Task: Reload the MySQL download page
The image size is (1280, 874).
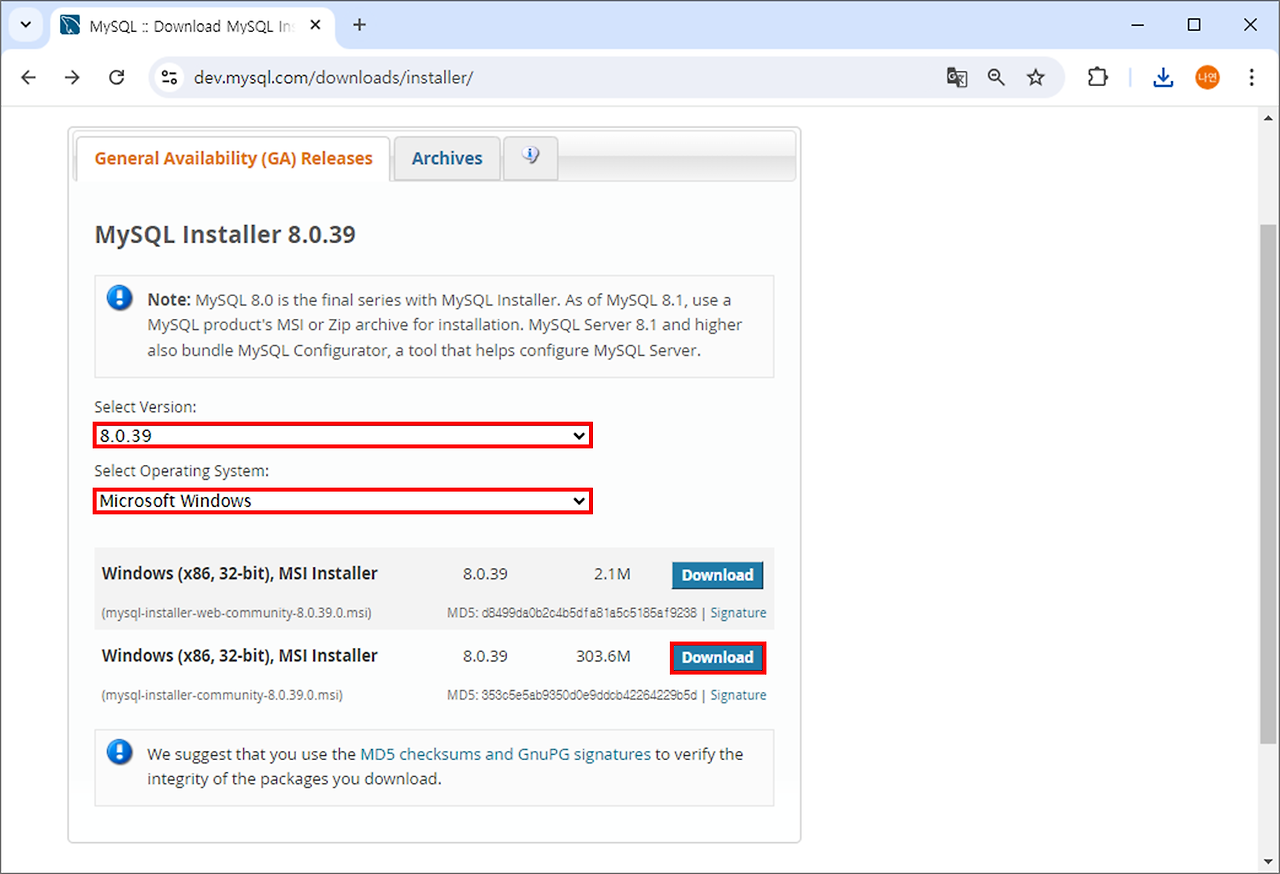Action: (x=116, y=77)
